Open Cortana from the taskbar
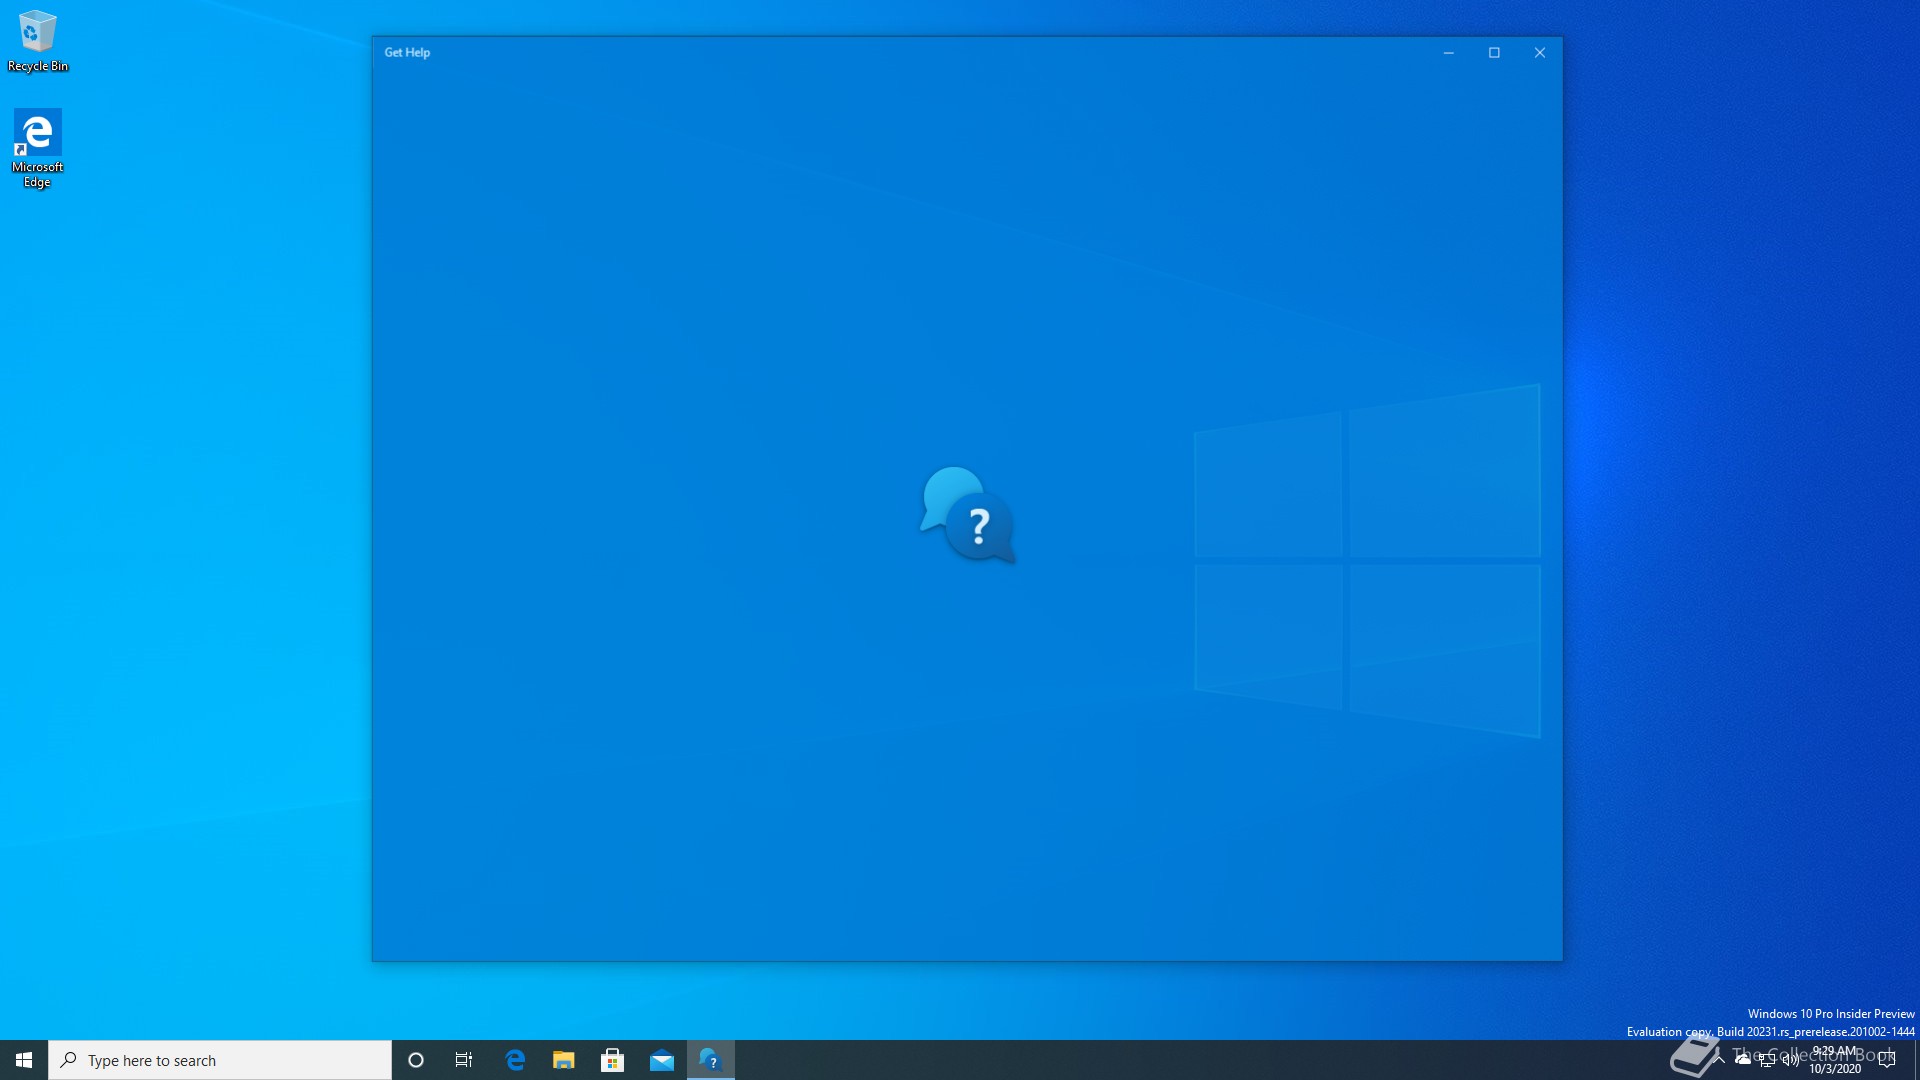 click(x=416, y=1060)
